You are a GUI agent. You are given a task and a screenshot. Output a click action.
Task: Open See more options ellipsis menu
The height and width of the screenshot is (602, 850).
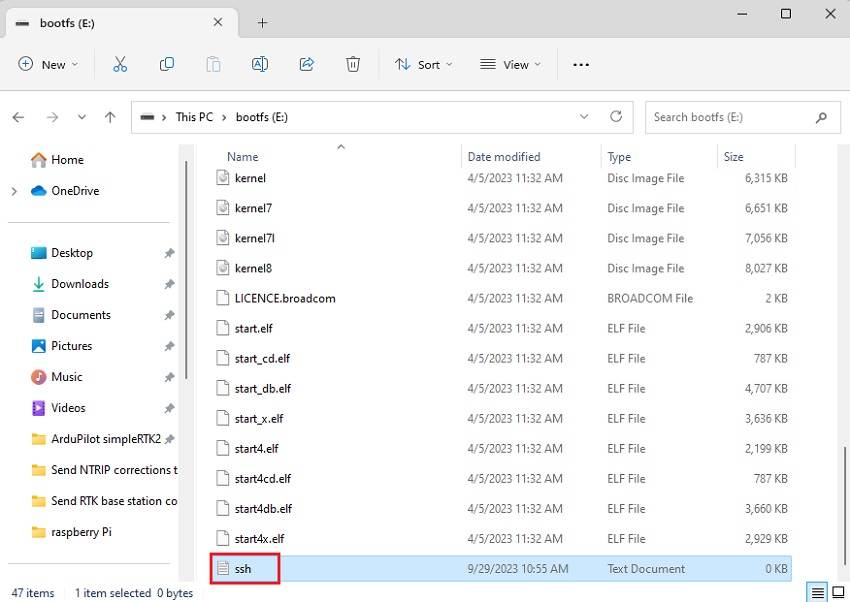581,64
